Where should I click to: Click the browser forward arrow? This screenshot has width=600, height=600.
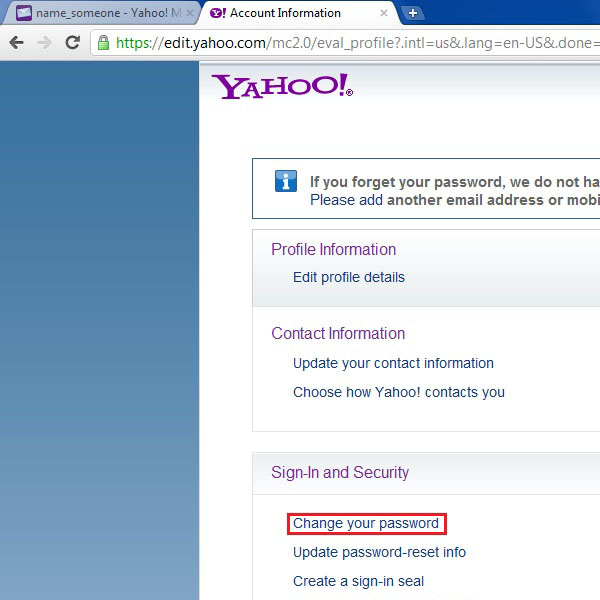tap(44, 42)
